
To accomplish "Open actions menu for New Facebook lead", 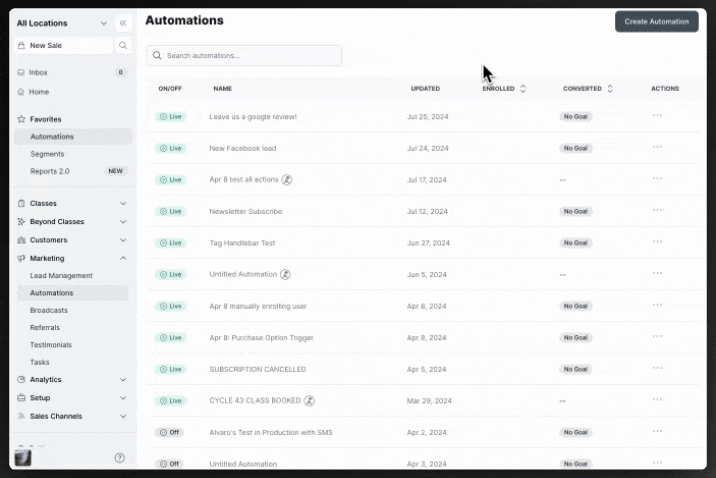I will (x=657, y=147).
